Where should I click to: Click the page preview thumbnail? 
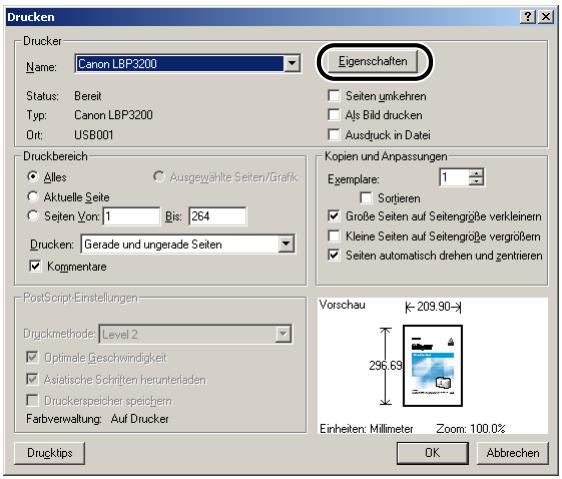tap(433, 366)
